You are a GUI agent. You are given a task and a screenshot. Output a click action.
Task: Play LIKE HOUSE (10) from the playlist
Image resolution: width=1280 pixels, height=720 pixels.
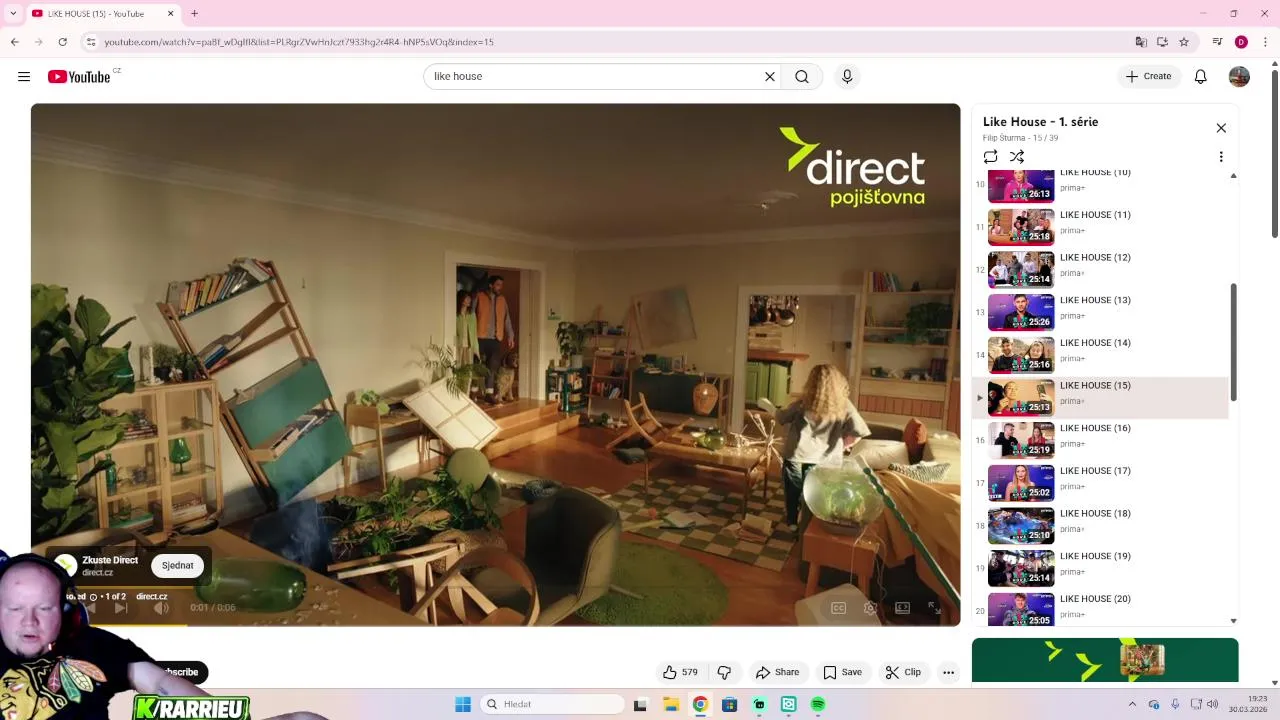click(1100, 185)
